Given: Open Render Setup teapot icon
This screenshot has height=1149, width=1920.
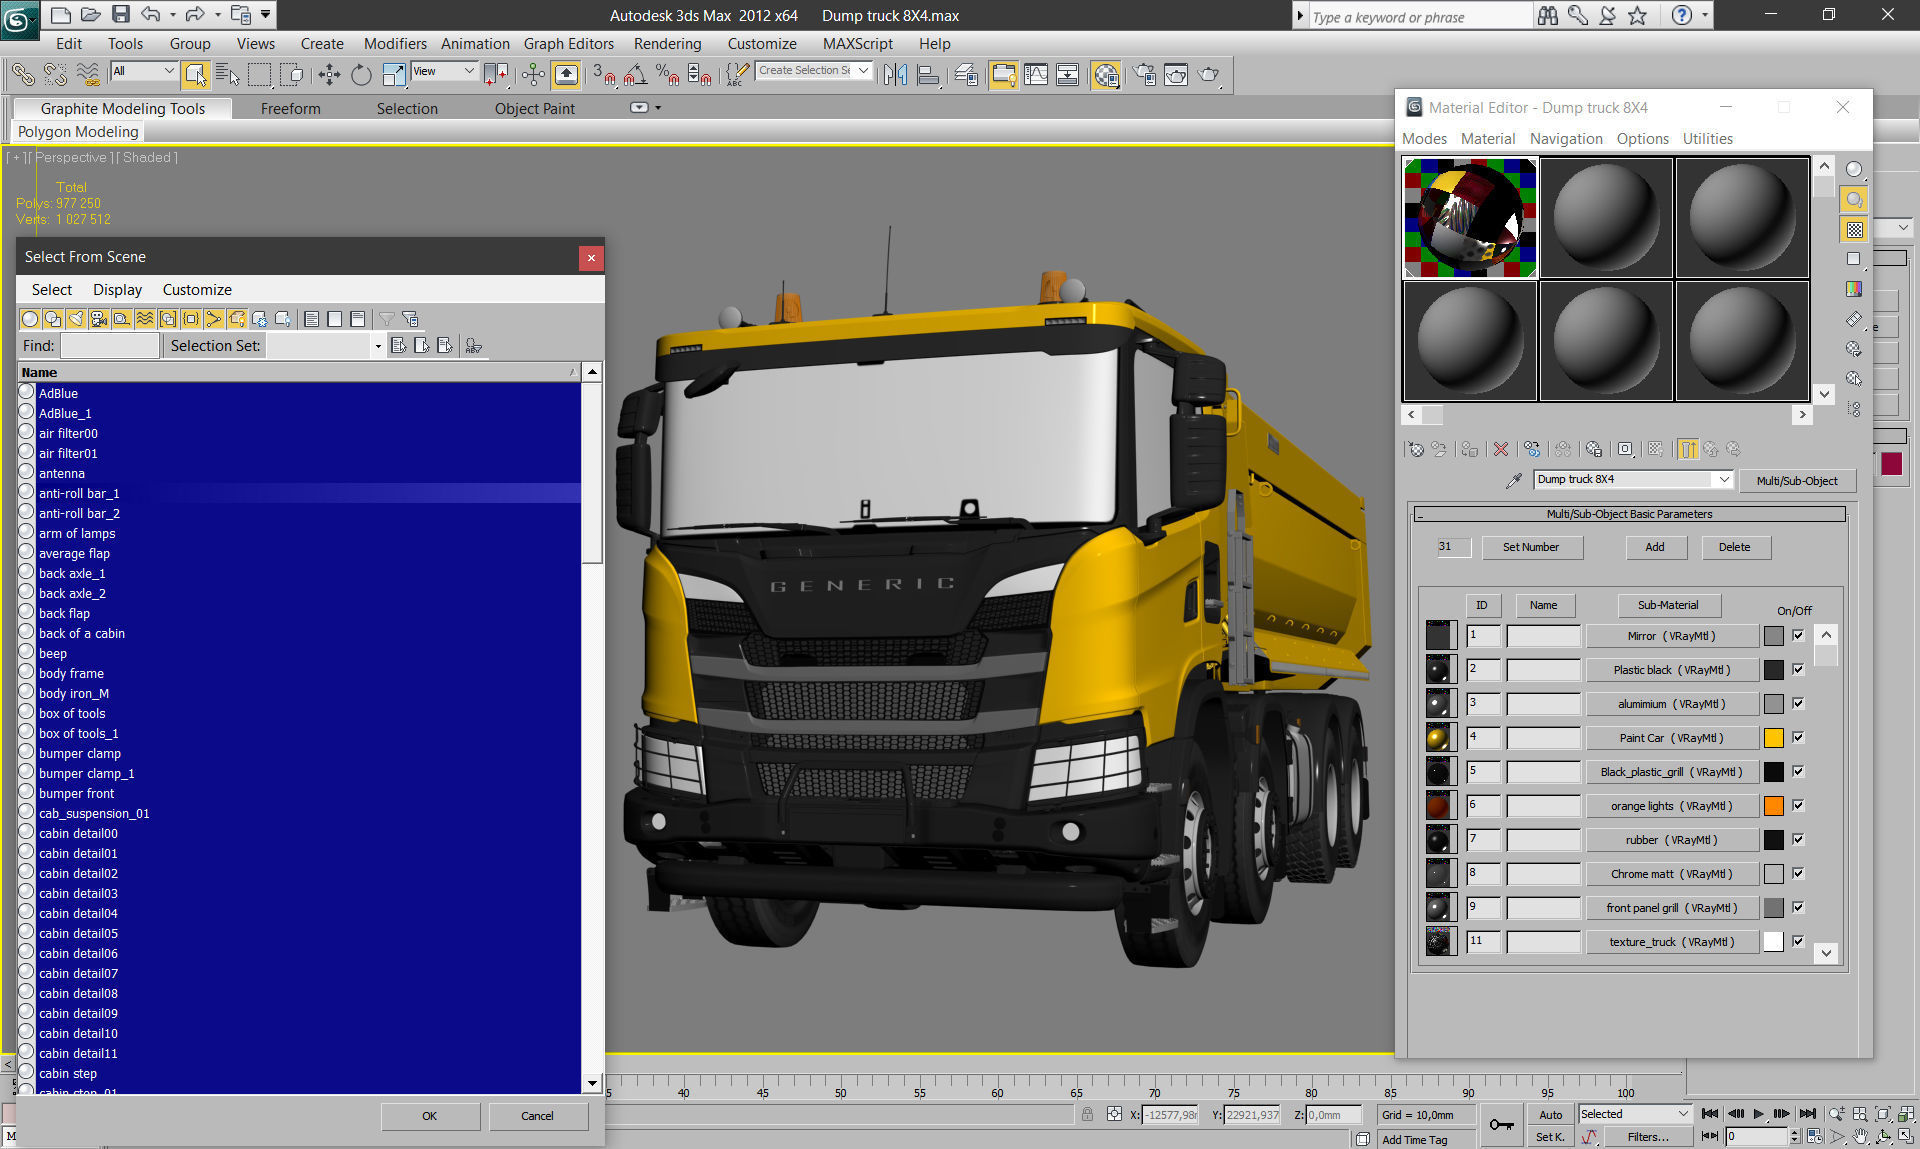Looking at the screenshot, I should [1144, 74].
